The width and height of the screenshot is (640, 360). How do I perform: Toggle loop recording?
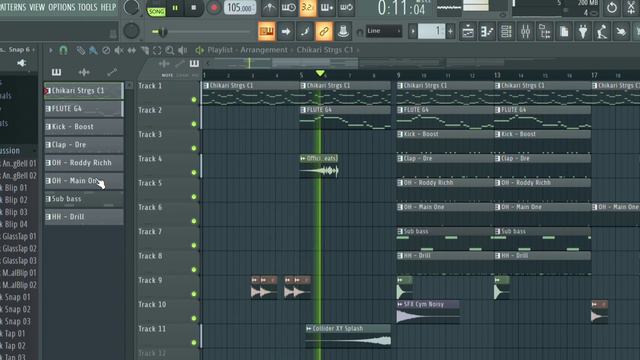tap(346, 8)
